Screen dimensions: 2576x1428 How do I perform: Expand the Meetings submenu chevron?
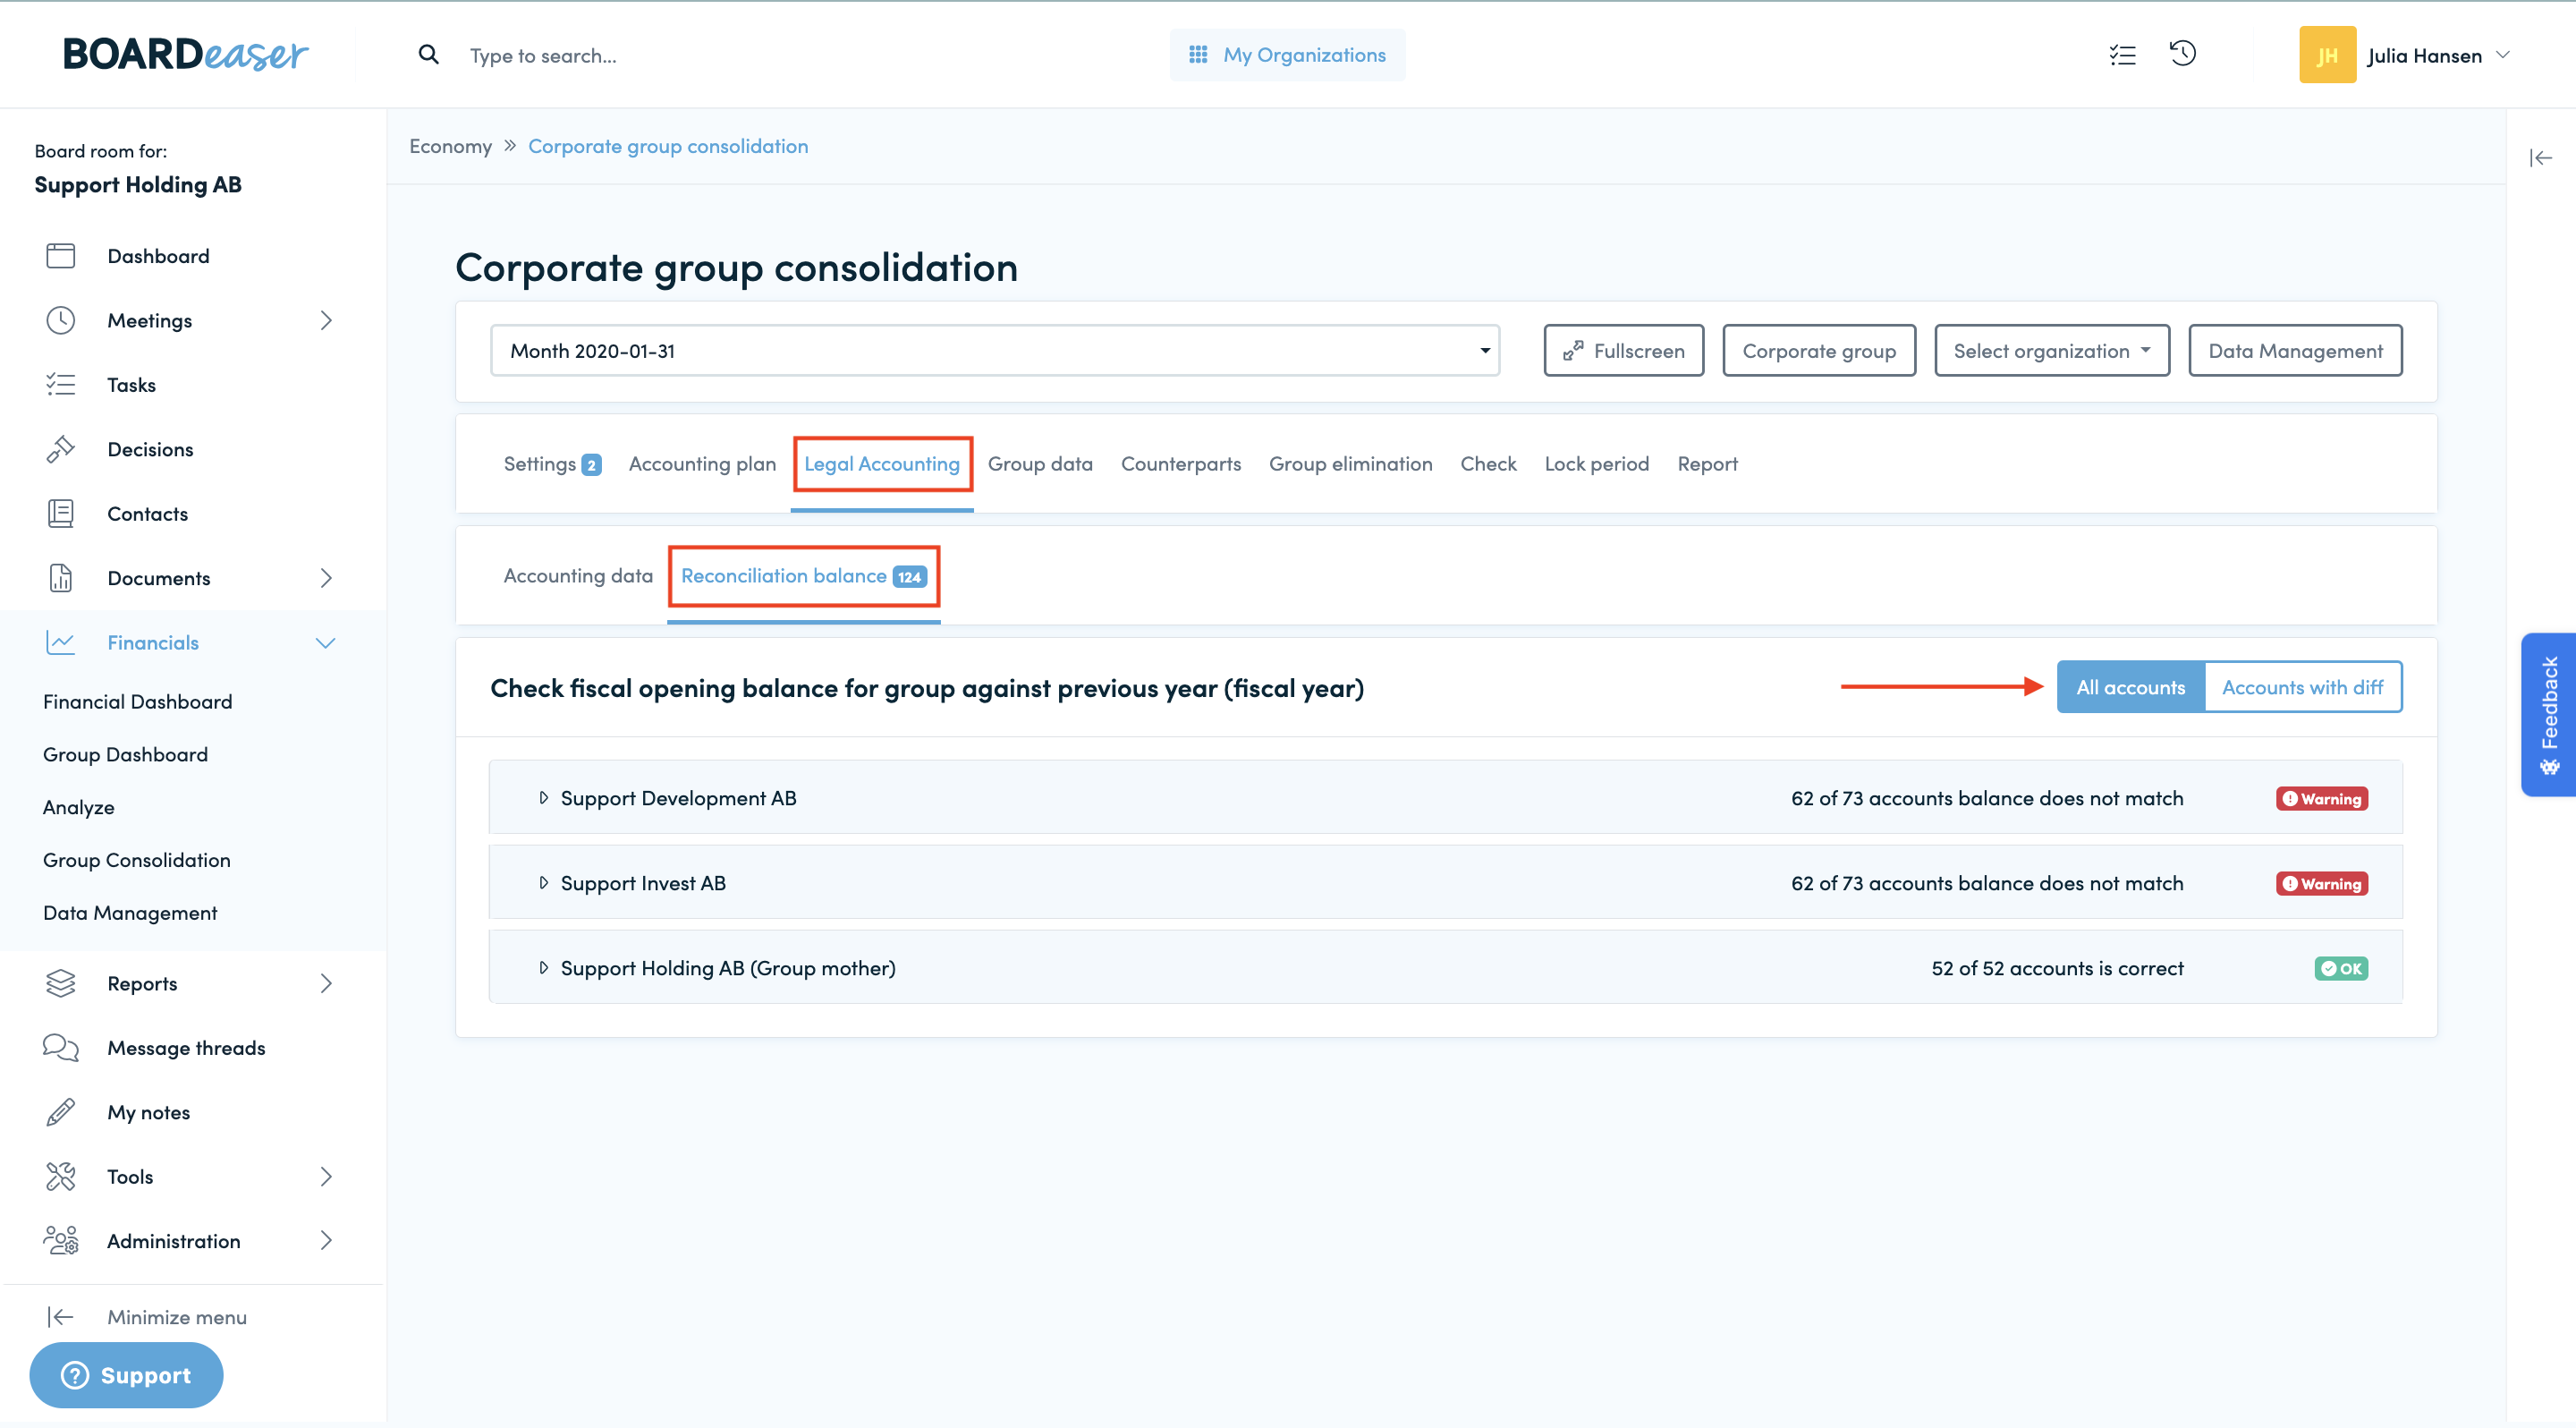coord(326,320)
